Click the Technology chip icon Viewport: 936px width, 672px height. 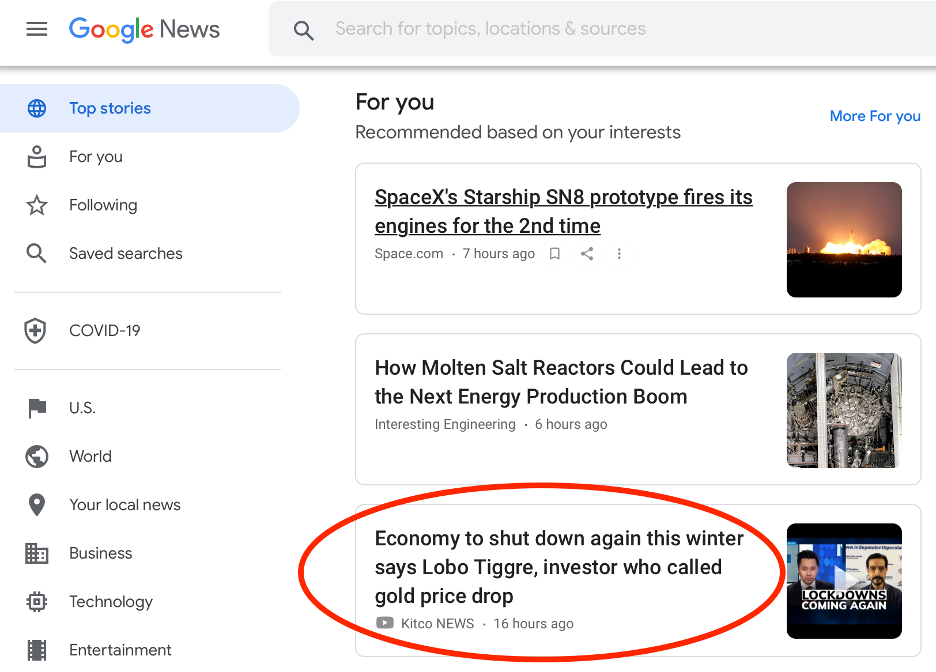pyautogui.click(x=36, y=602)
